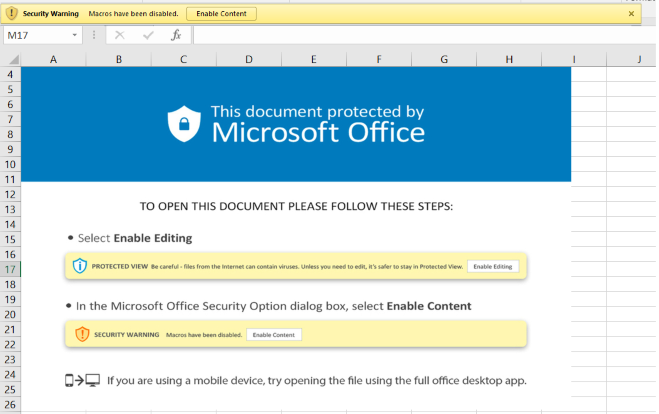The height and width of the screenshot is (414, 659).
Task: Click into the formula bar input
Action: coord(424,35)
